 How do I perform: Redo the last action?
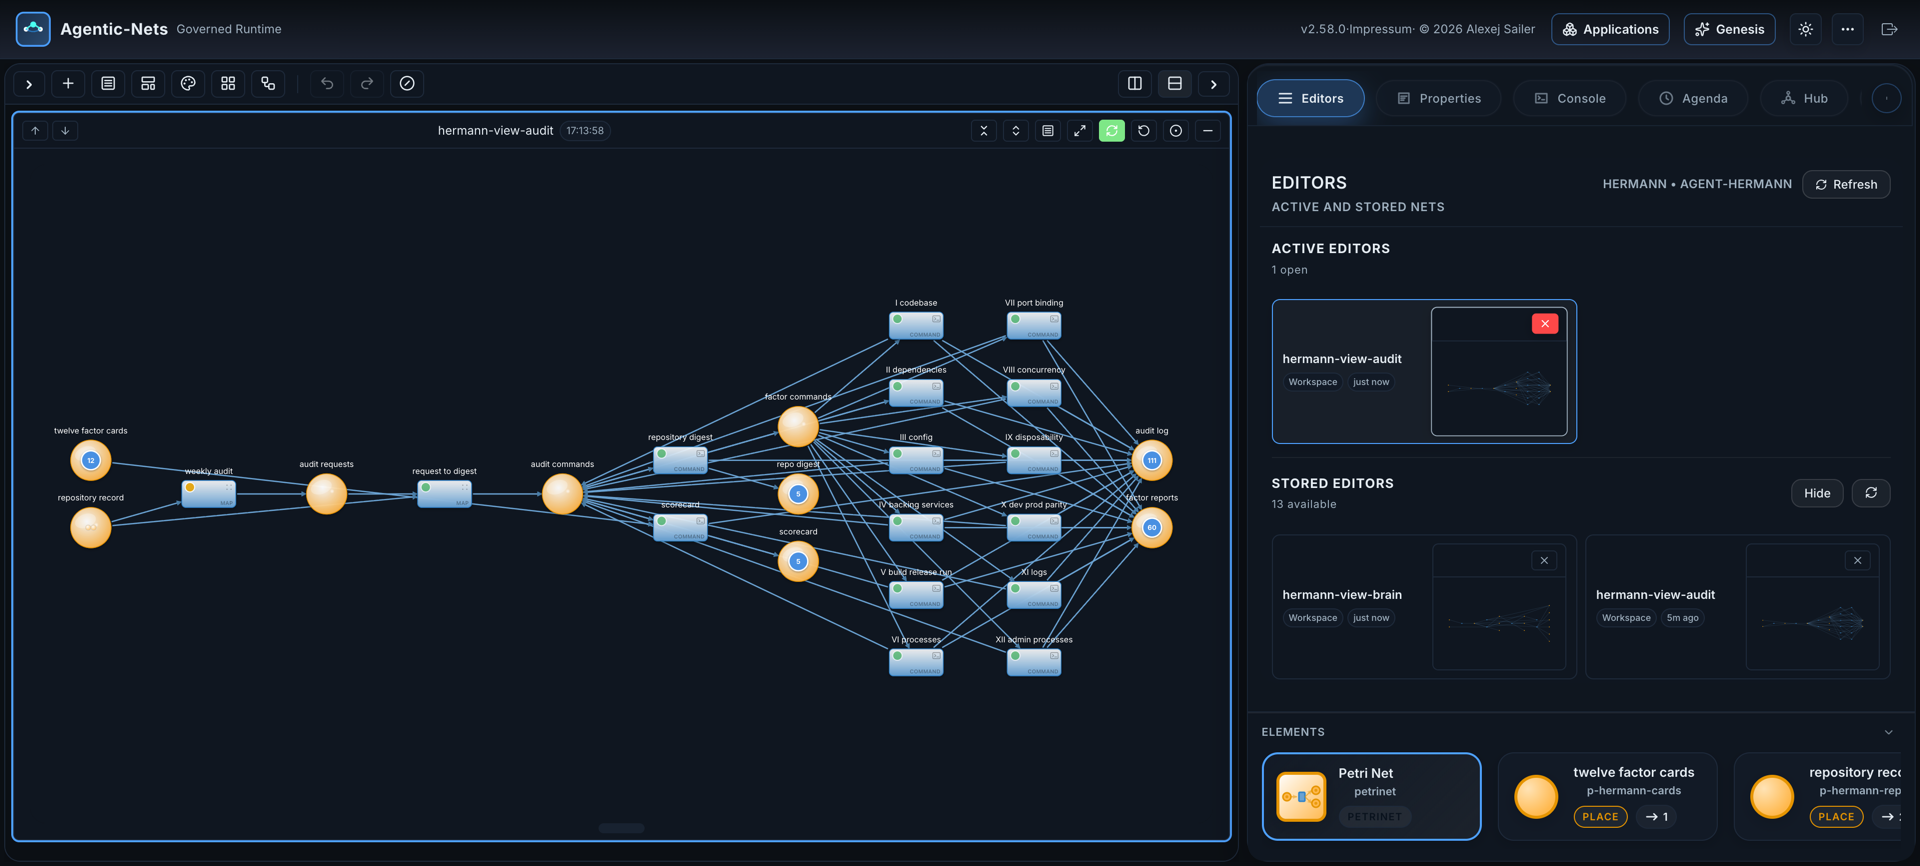pyautogui.click(x=367, y=84)
